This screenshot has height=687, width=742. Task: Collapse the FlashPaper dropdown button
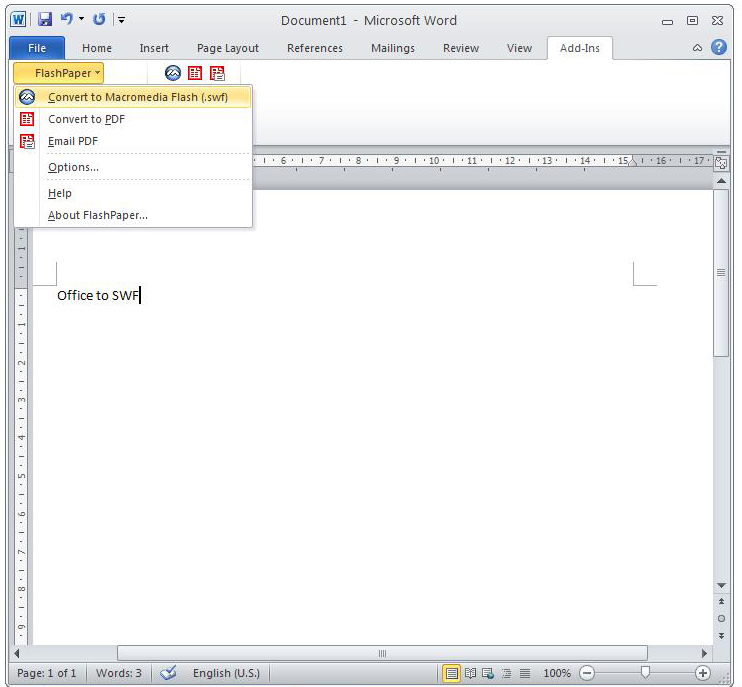click(59, 73)
